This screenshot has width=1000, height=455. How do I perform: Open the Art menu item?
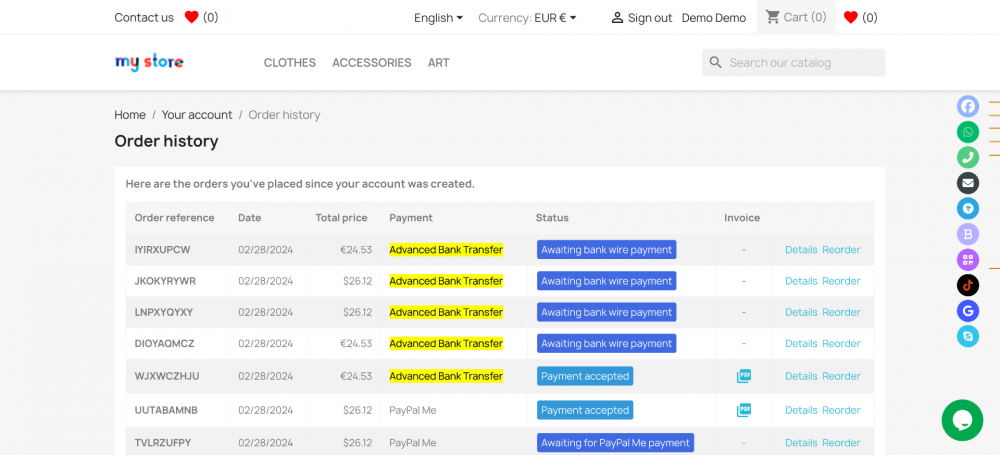click(x=438, y=62)
